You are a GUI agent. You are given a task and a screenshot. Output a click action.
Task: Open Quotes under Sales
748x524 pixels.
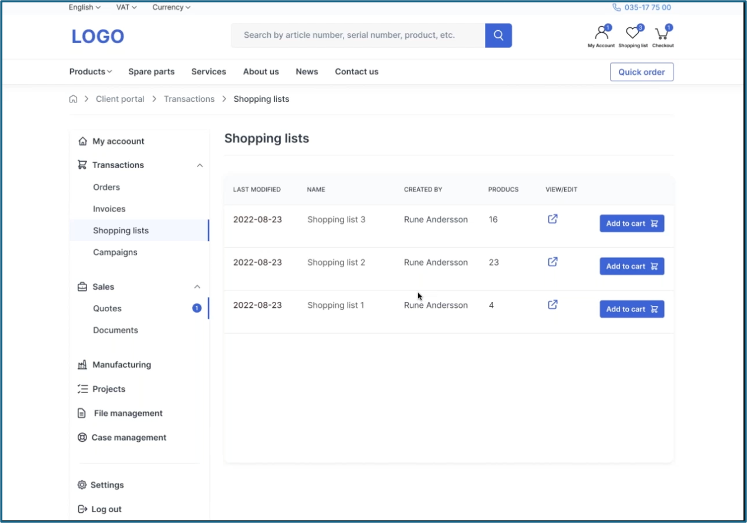107,308
